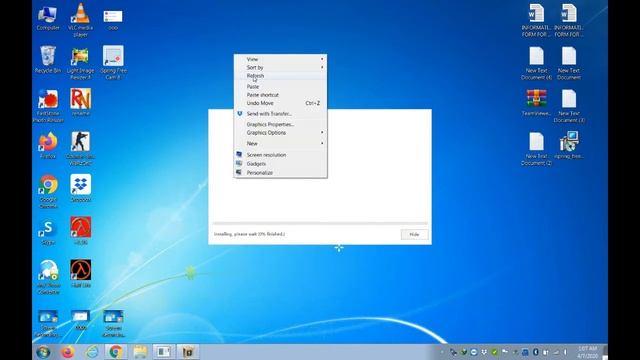Click the installer progress bar
640x360 pixels.
pos(320,223)
